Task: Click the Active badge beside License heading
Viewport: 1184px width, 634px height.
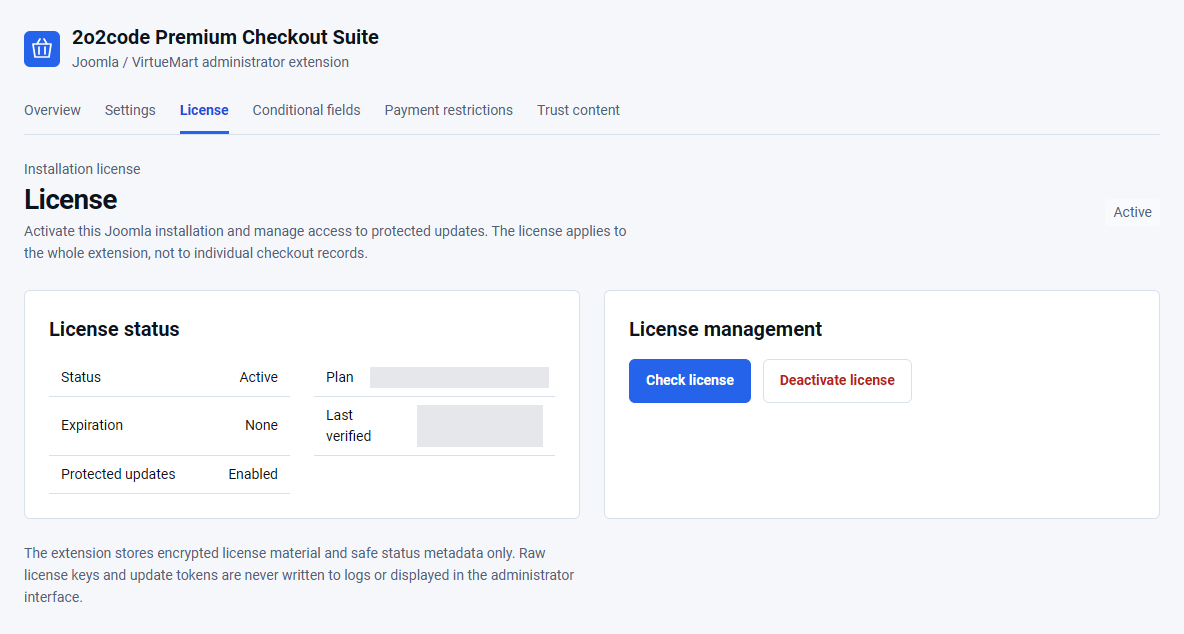Action: point(1132,213)
